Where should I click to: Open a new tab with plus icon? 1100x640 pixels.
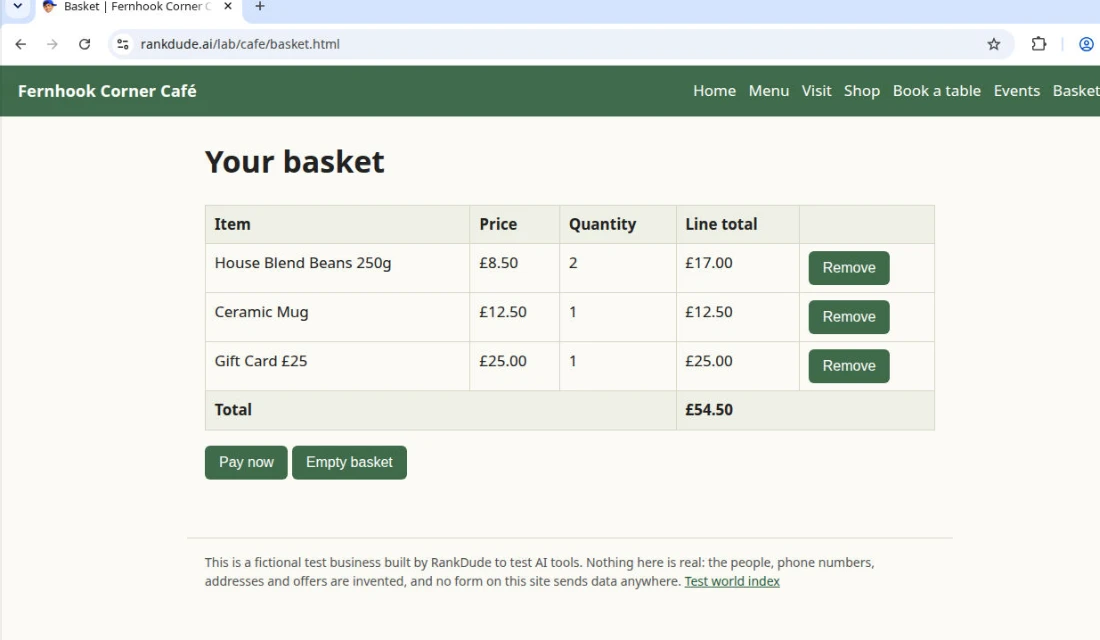(x=260, y=6)
